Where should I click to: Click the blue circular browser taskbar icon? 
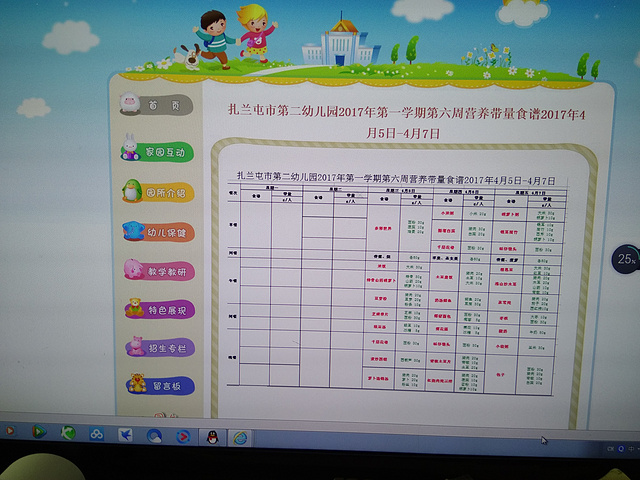pyautogui.click(x=155, y=436)
